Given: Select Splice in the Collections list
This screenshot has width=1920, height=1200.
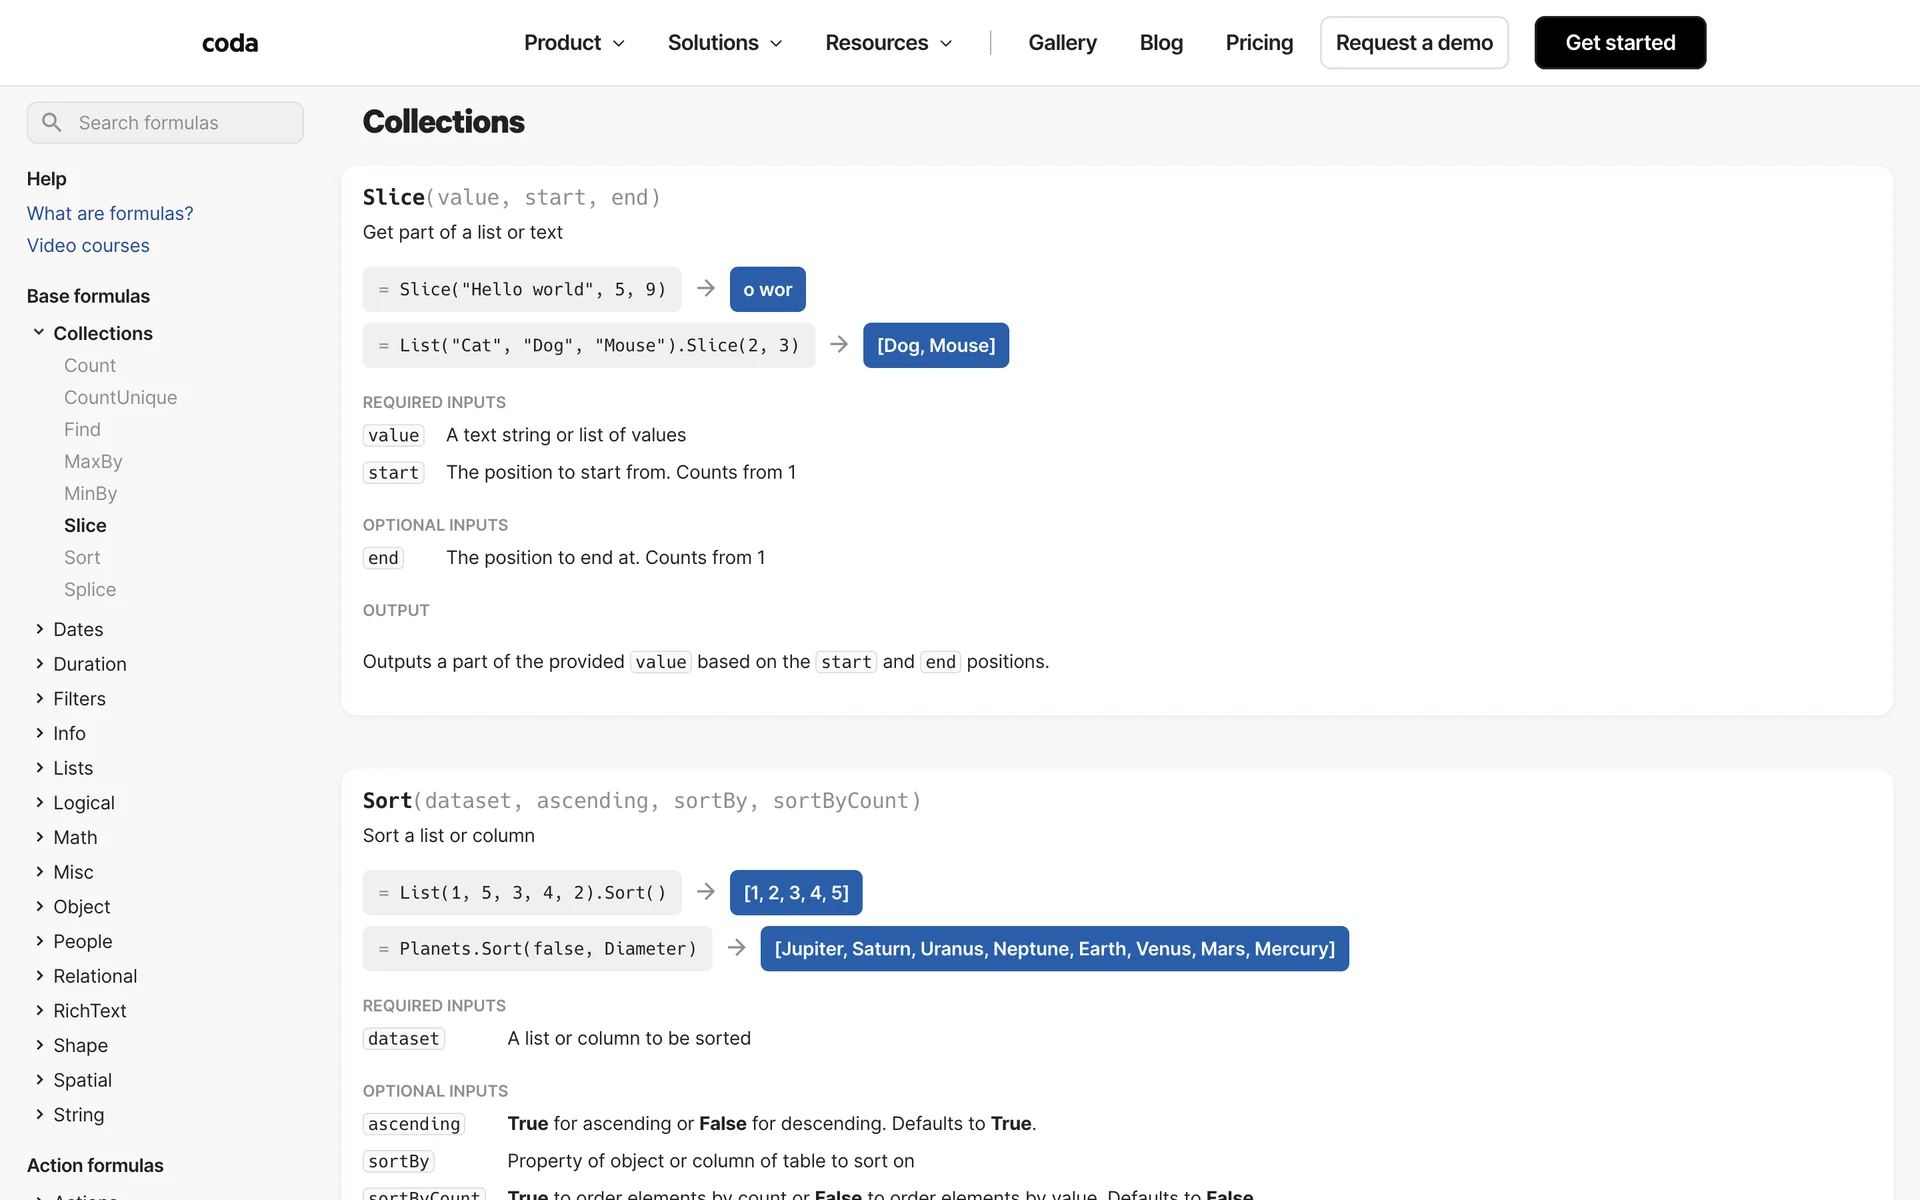Looking at the screenshot, I should point(90,589).
